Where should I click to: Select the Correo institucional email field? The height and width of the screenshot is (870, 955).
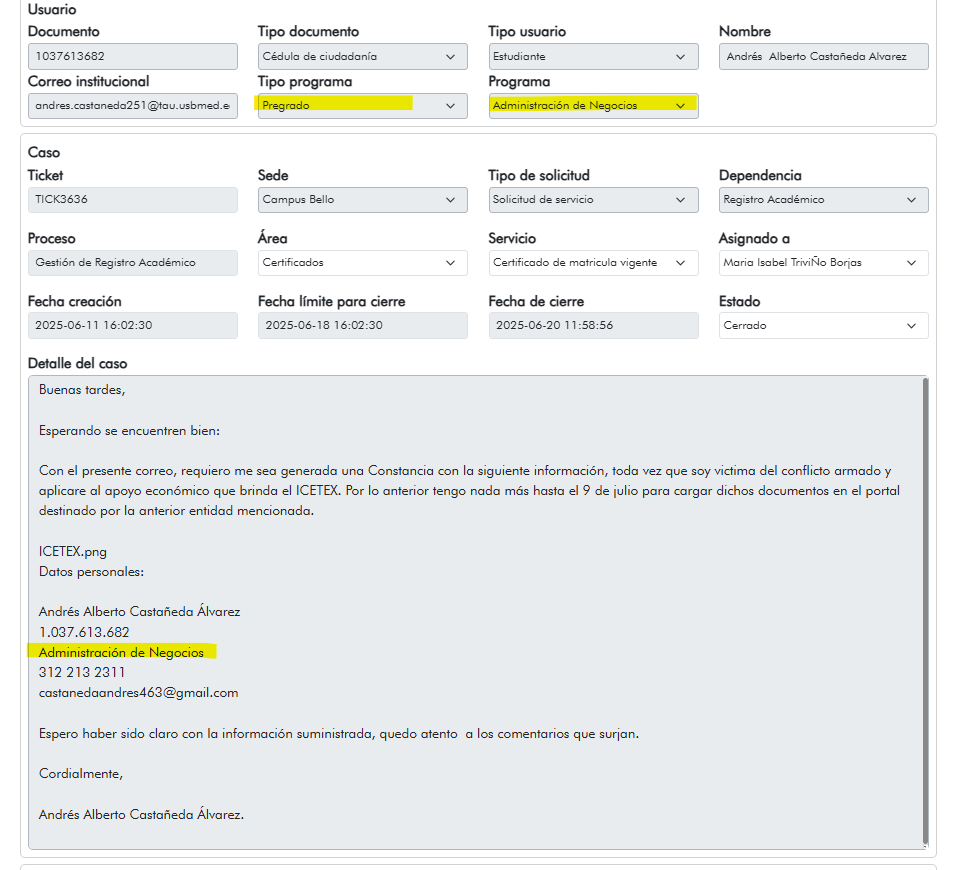pos(133,106)
